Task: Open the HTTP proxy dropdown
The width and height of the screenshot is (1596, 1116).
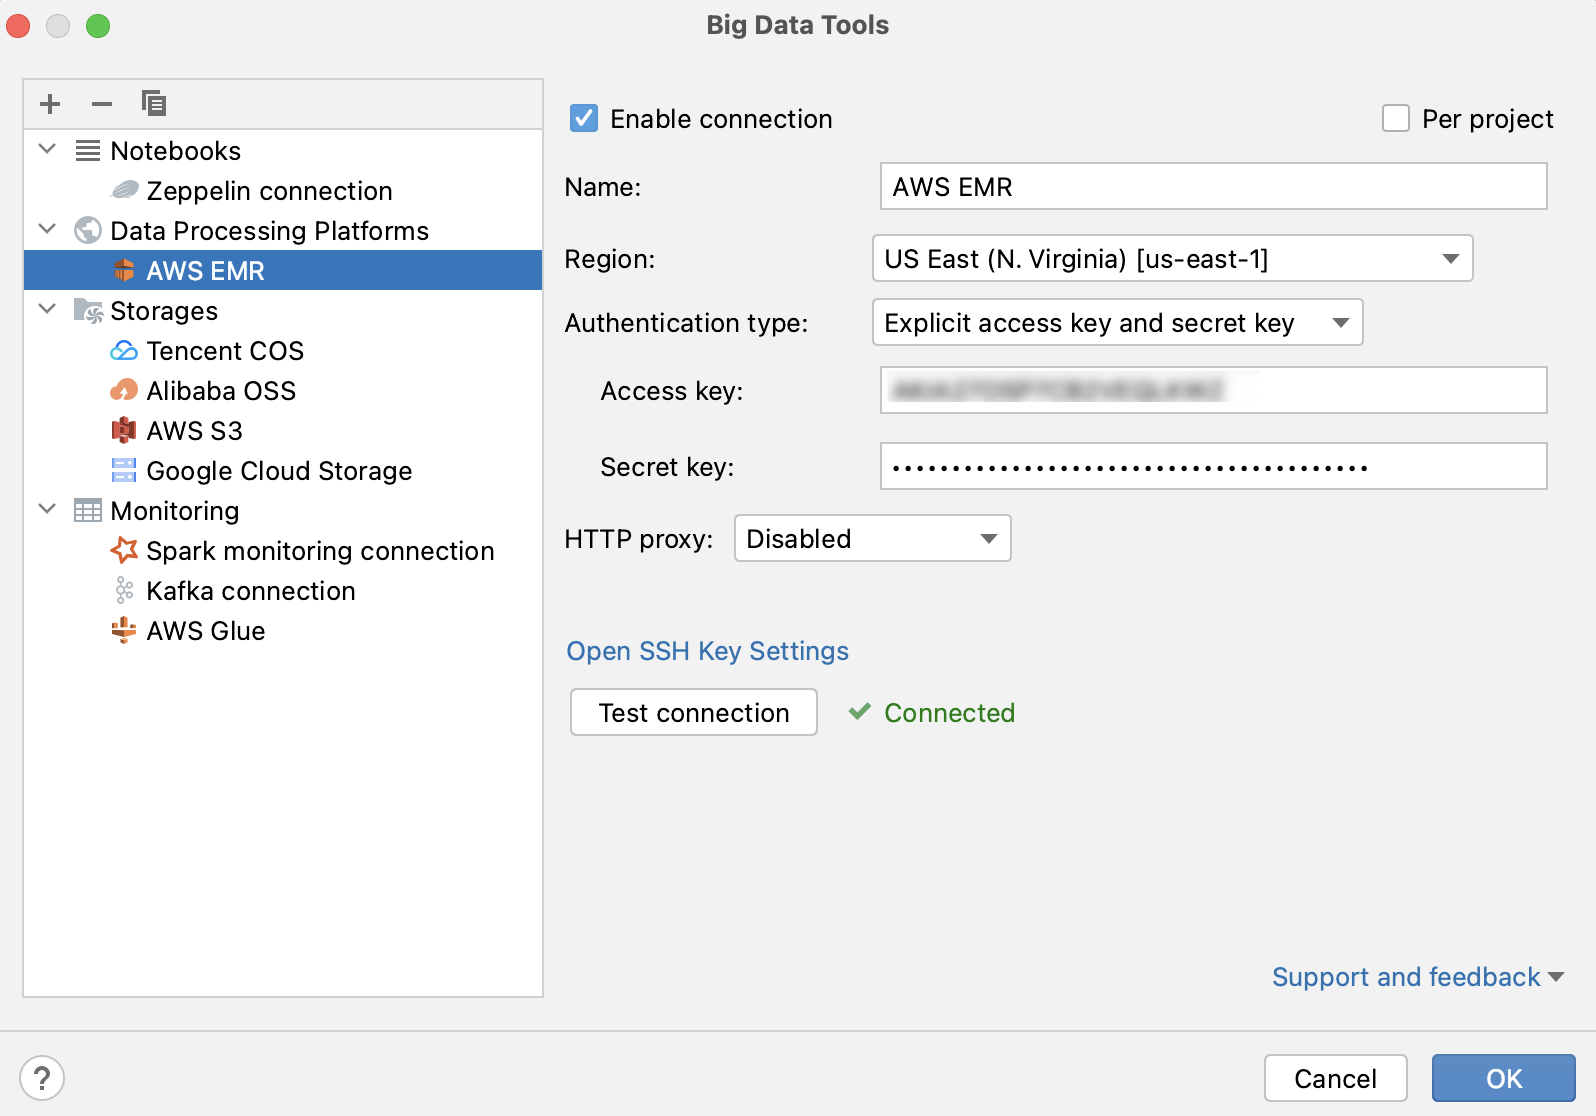Action: pyautogui.click(x=873, y=538)
